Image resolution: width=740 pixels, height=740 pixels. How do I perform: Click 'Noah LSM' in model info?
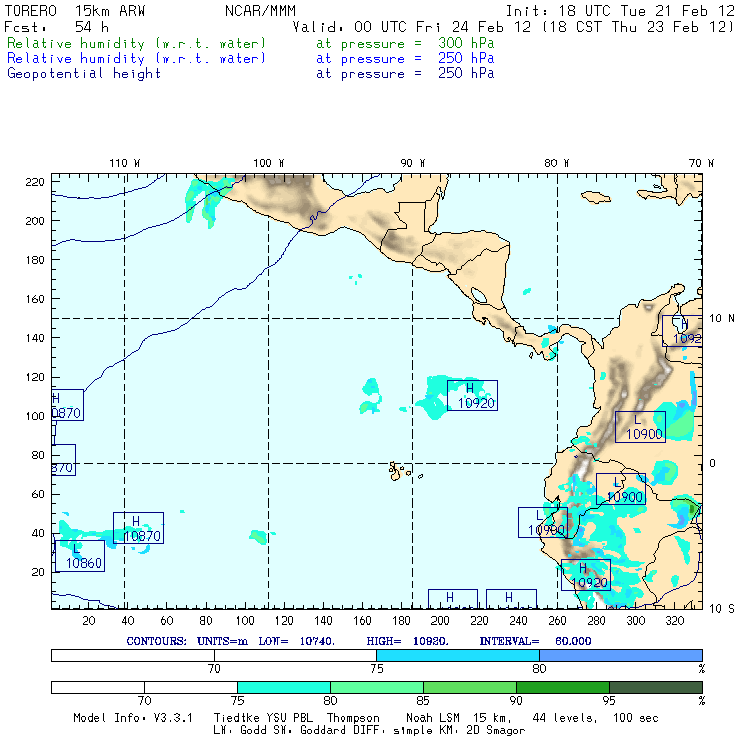[433, 718]
